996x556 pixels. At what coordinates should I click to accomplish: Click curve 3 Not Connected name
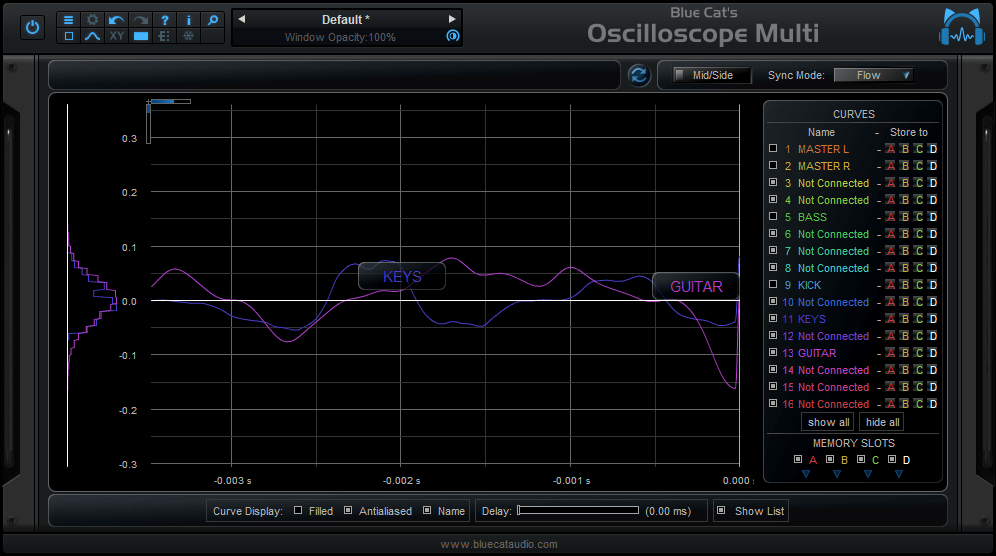pos(833,183)
